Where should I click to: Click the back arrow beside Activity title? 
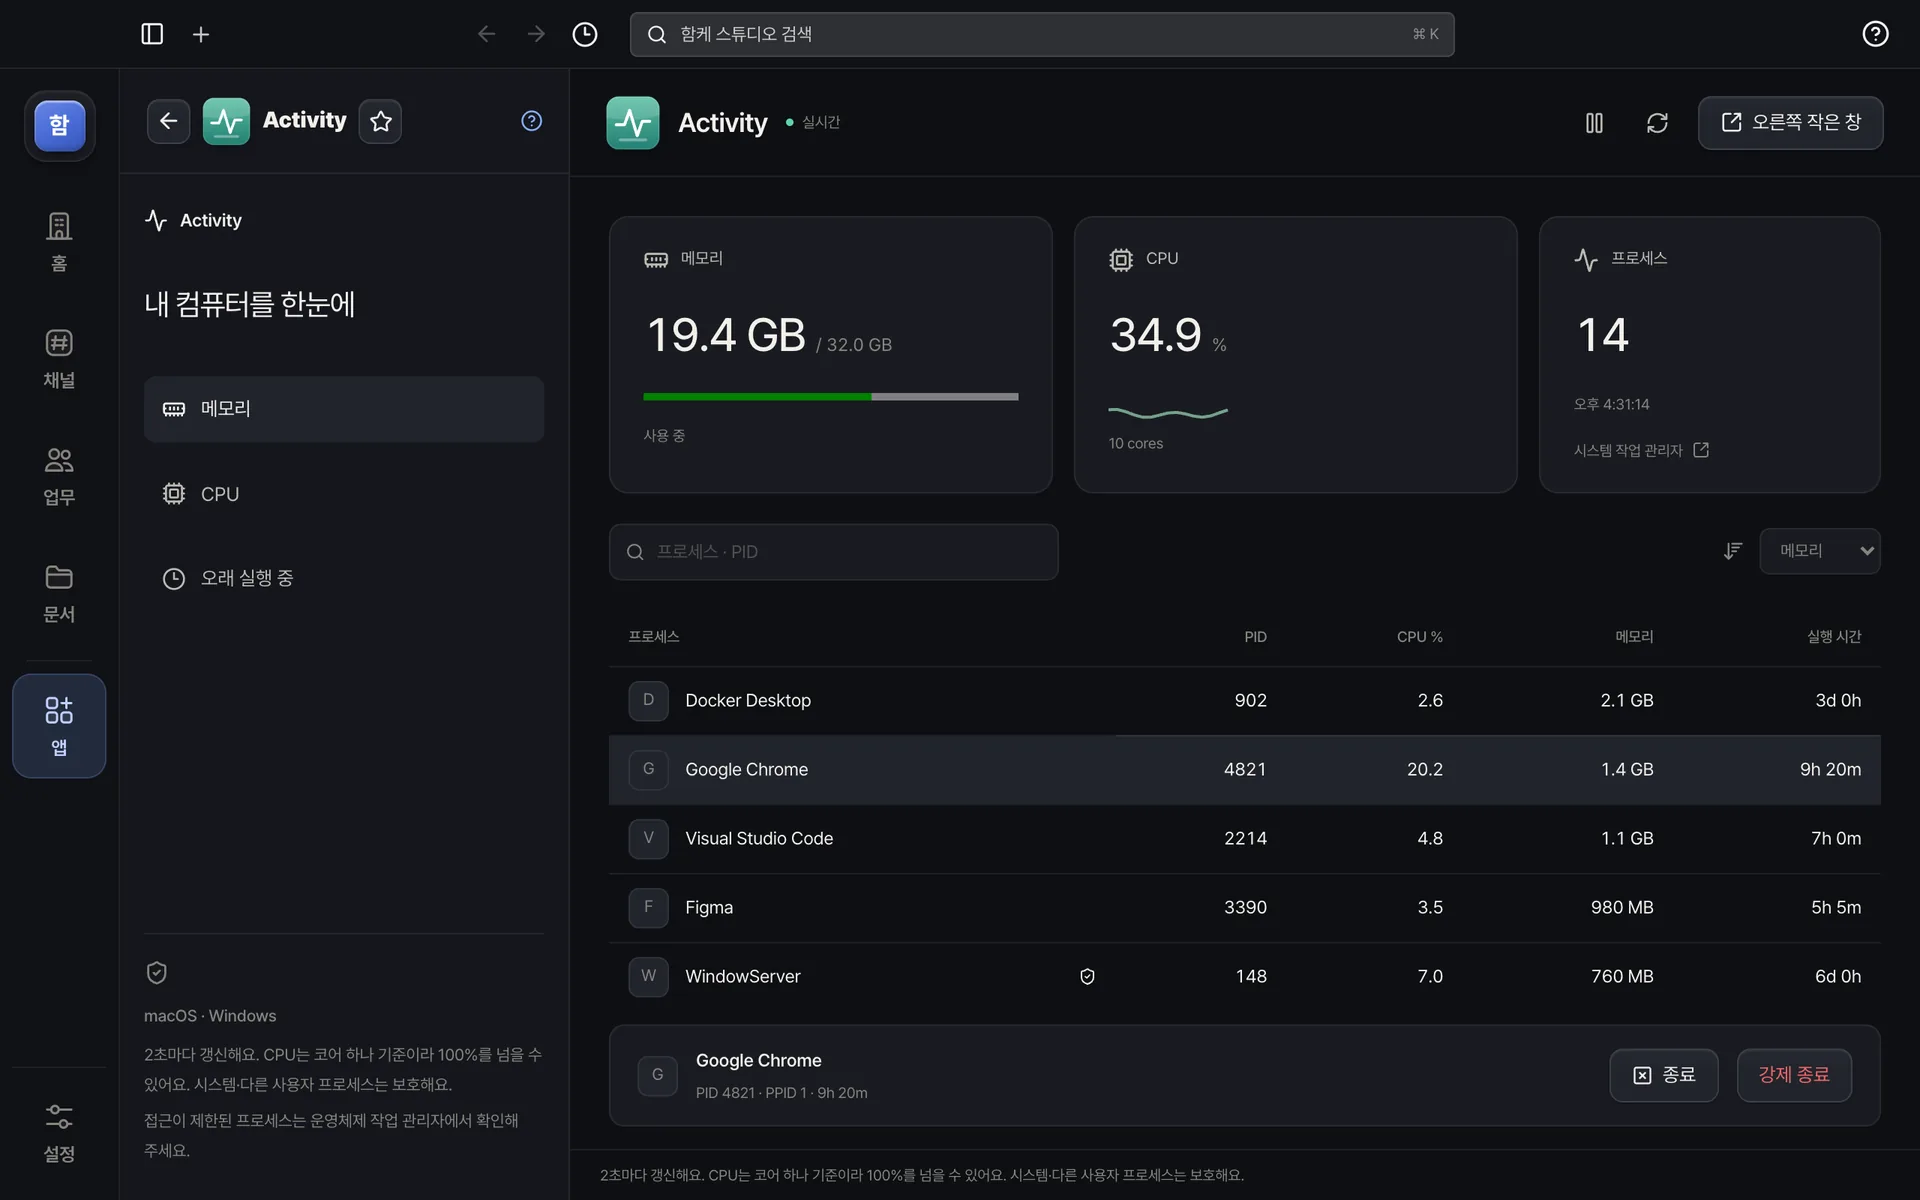pos(168,121)
